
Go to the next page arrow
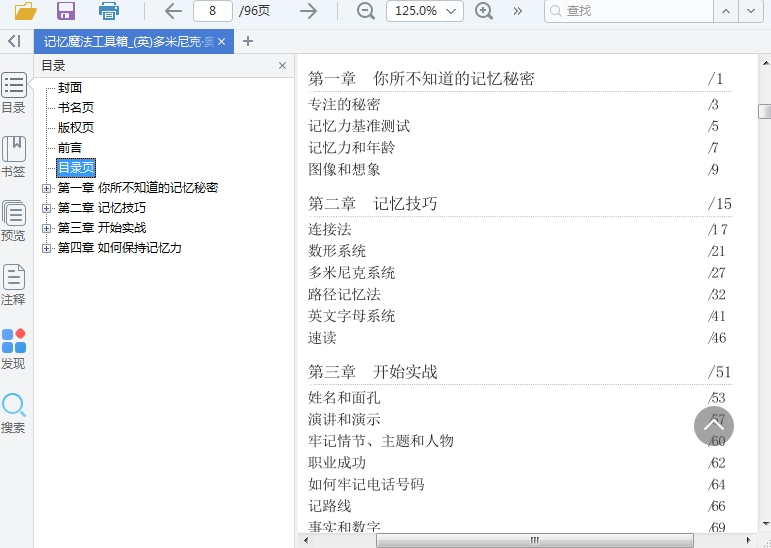point(308,10)
